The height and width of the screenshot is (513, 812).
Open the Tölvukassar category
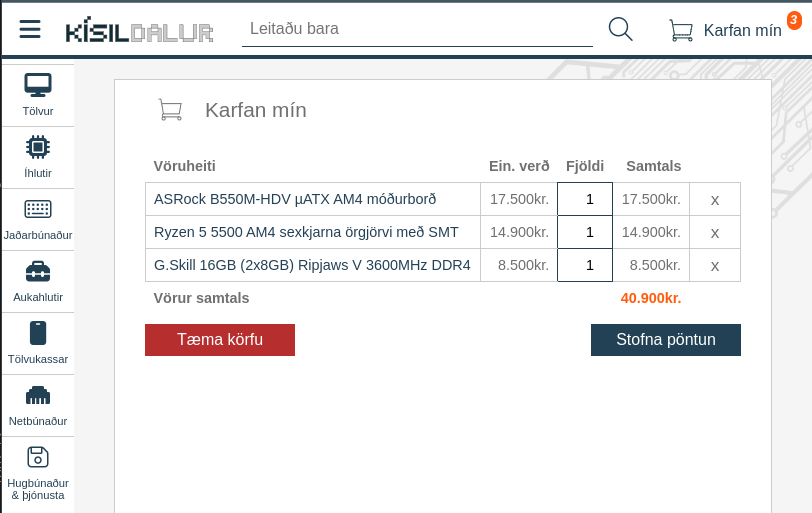38,344
